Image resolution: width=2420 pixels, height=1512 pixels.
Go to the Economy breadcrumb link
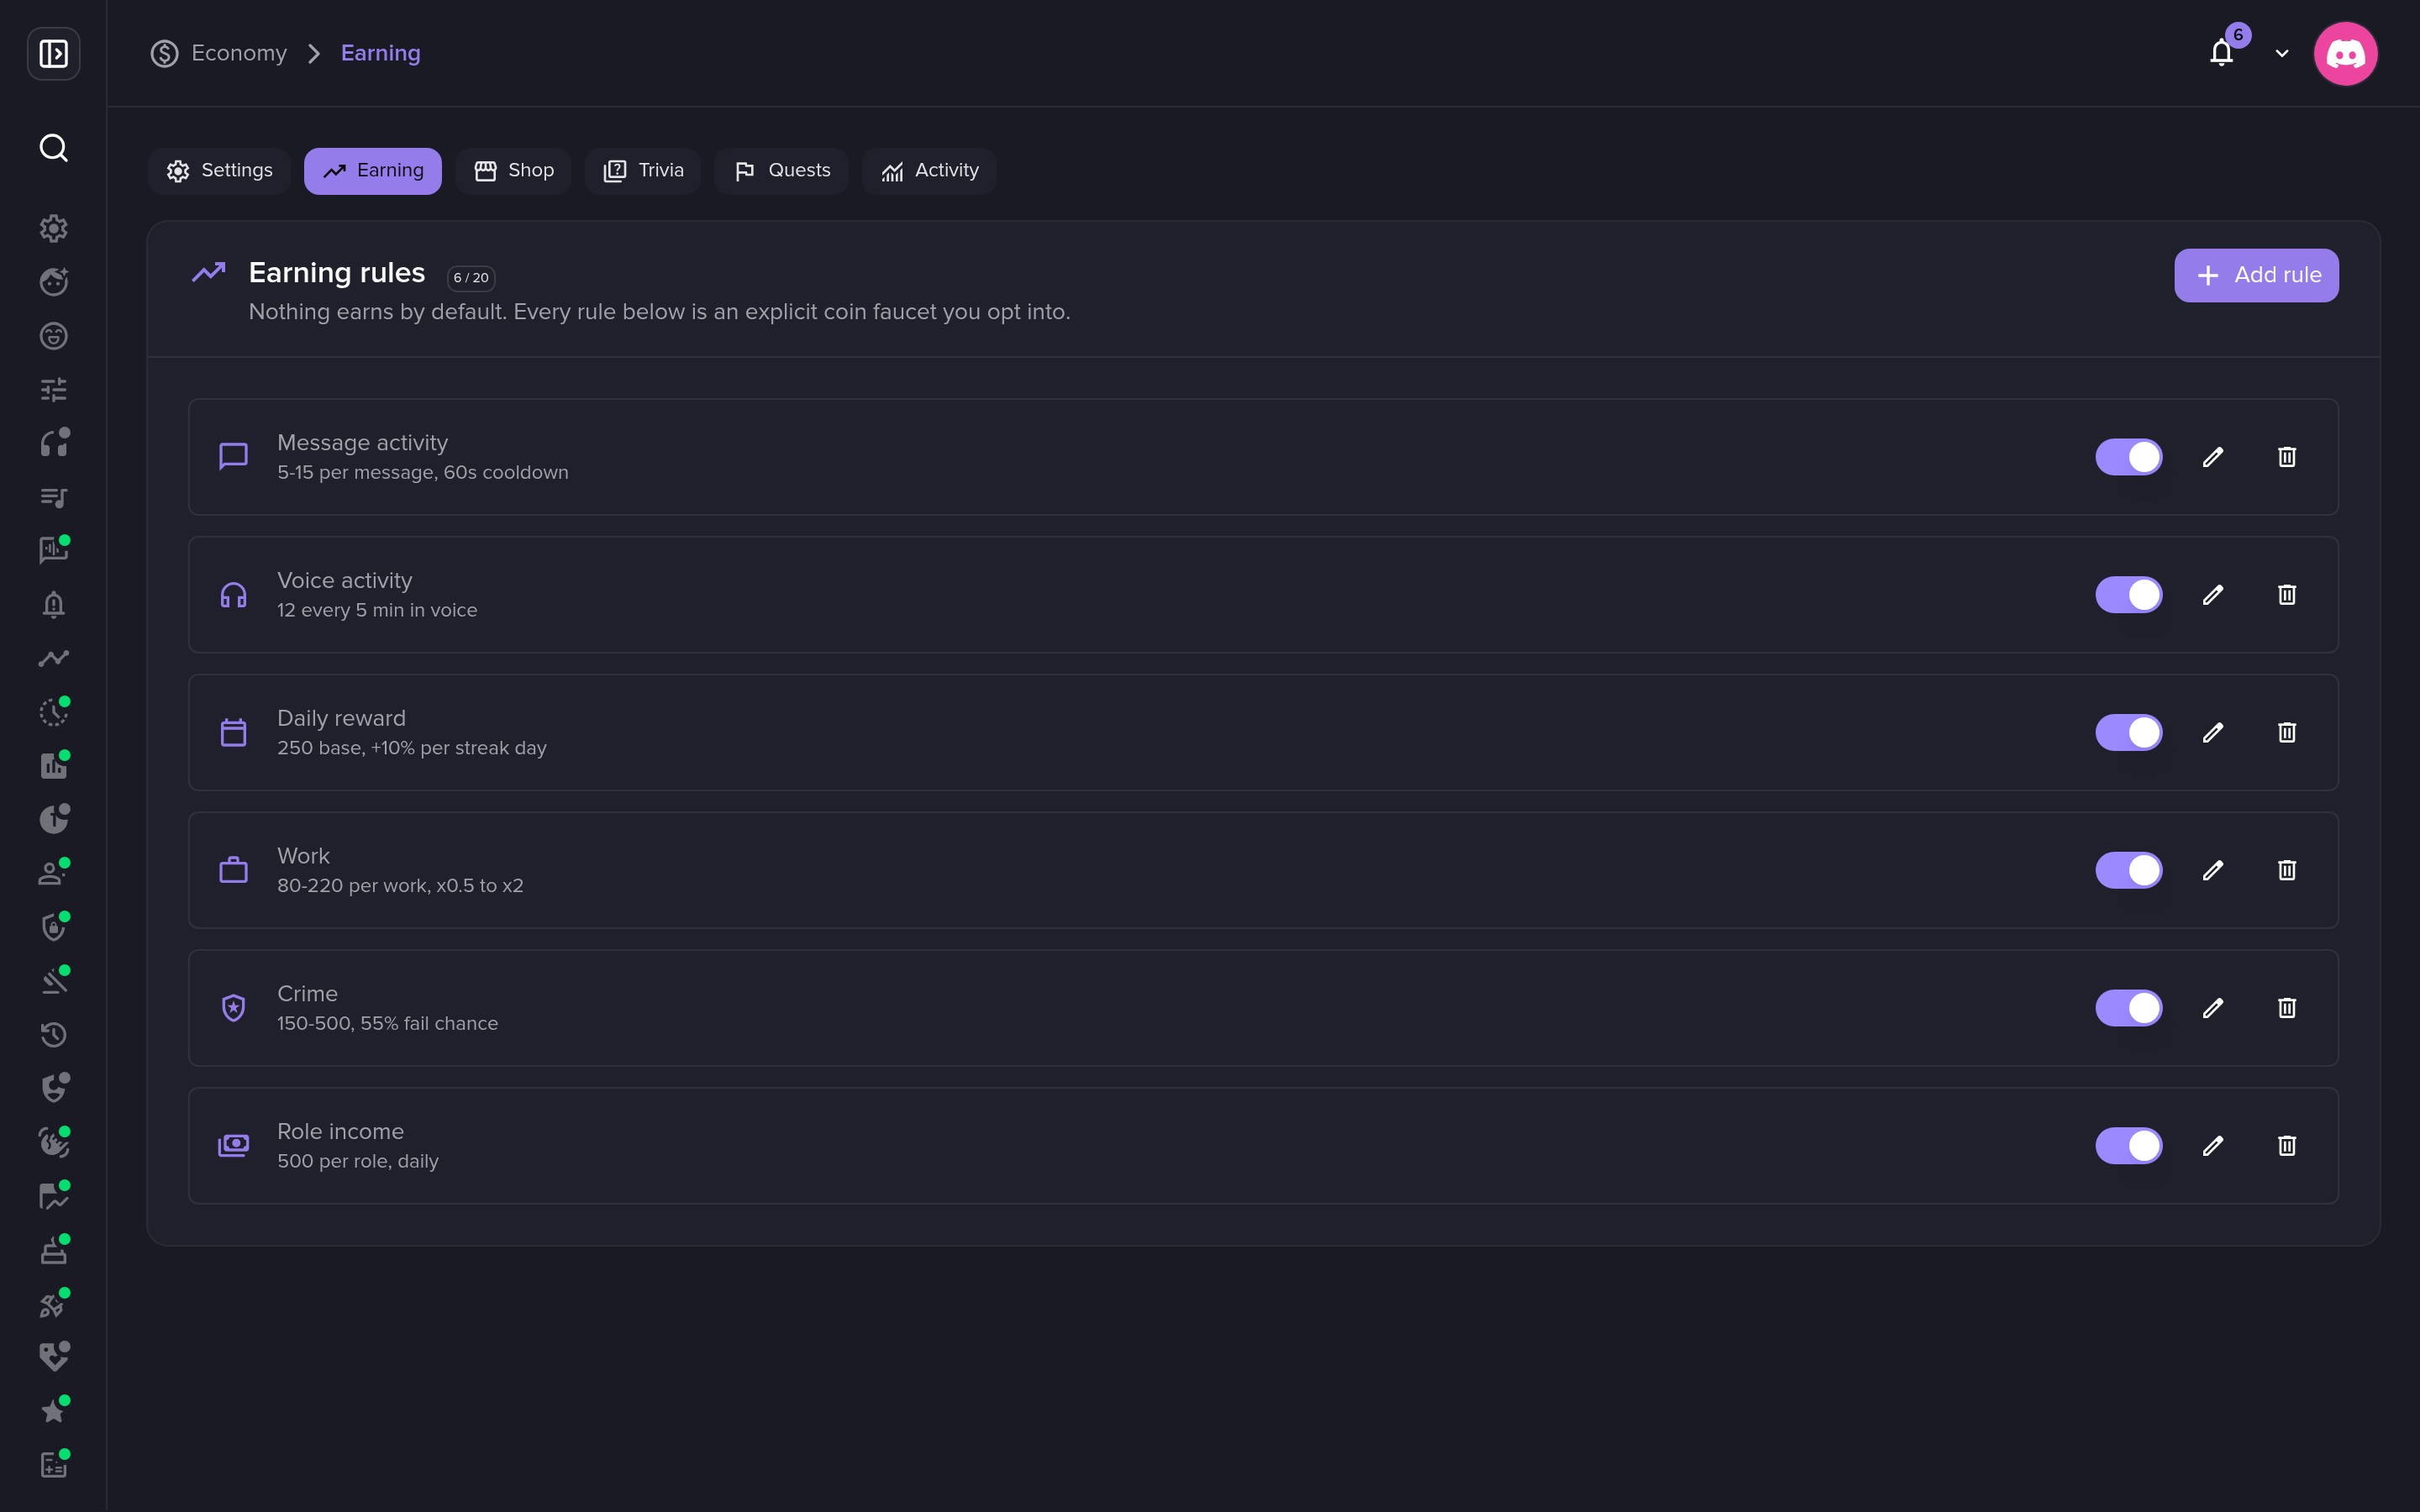pyautogui.click(x=219, y=53)
